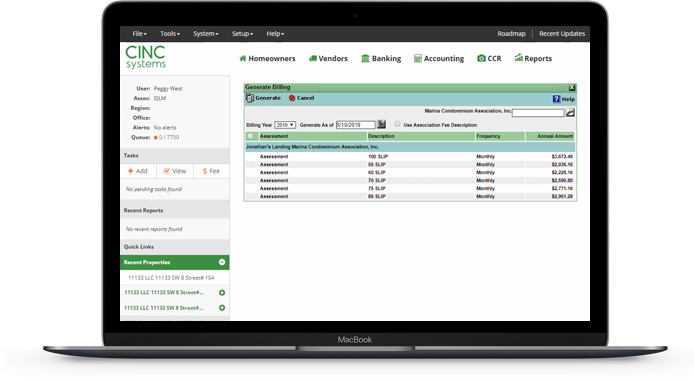Click the 11133 LLC 11133 SW 8 Street# 104 link

[x=171, y=278]
